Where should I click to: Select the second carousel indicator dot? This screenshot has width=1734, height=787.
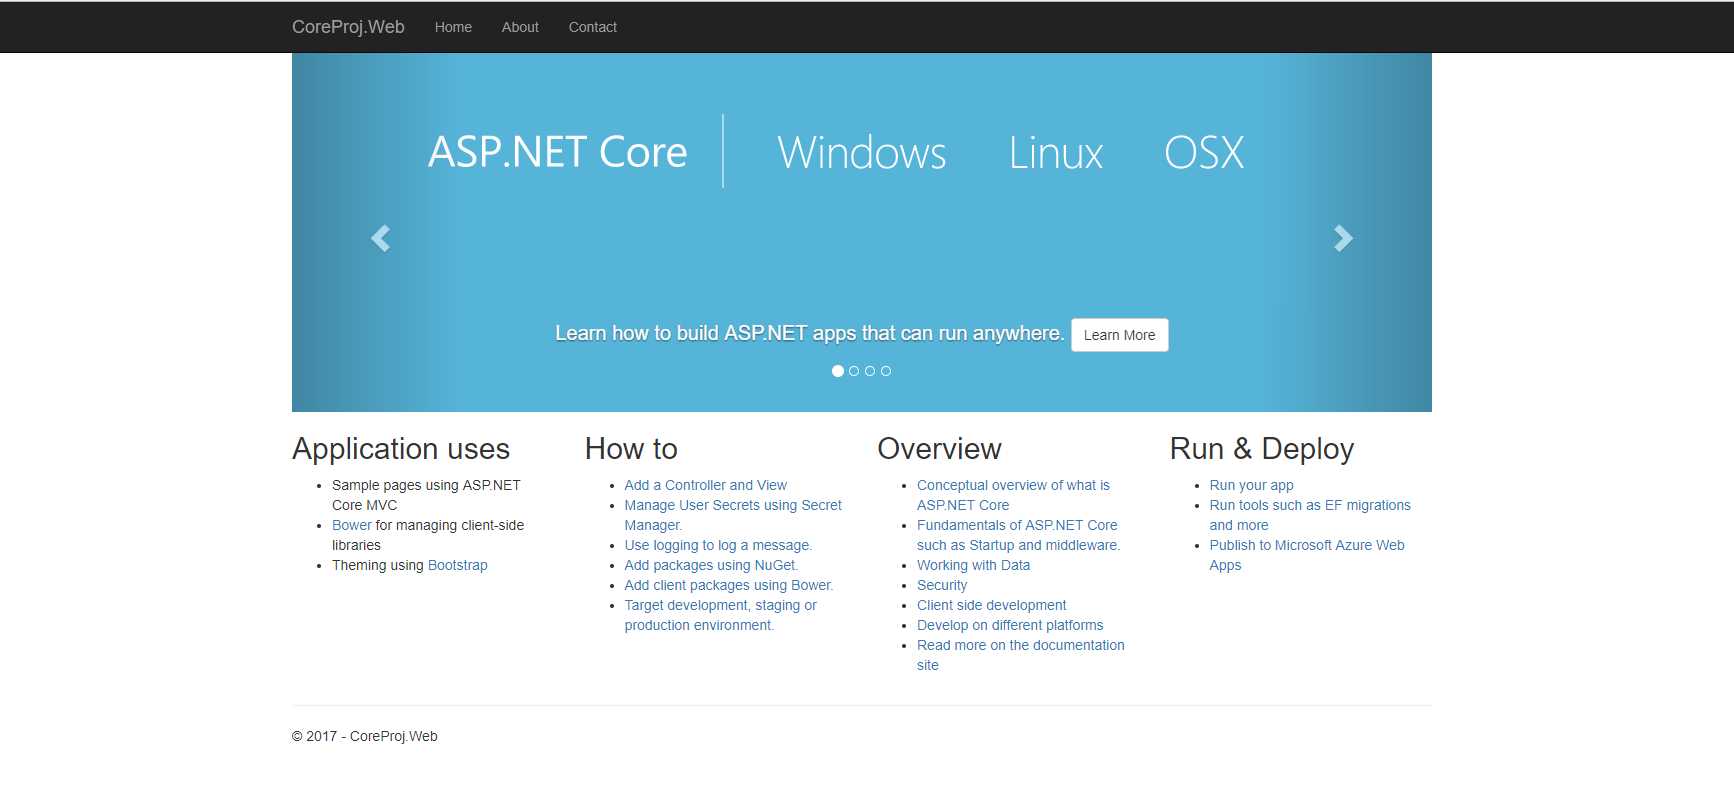pos(854,371)
